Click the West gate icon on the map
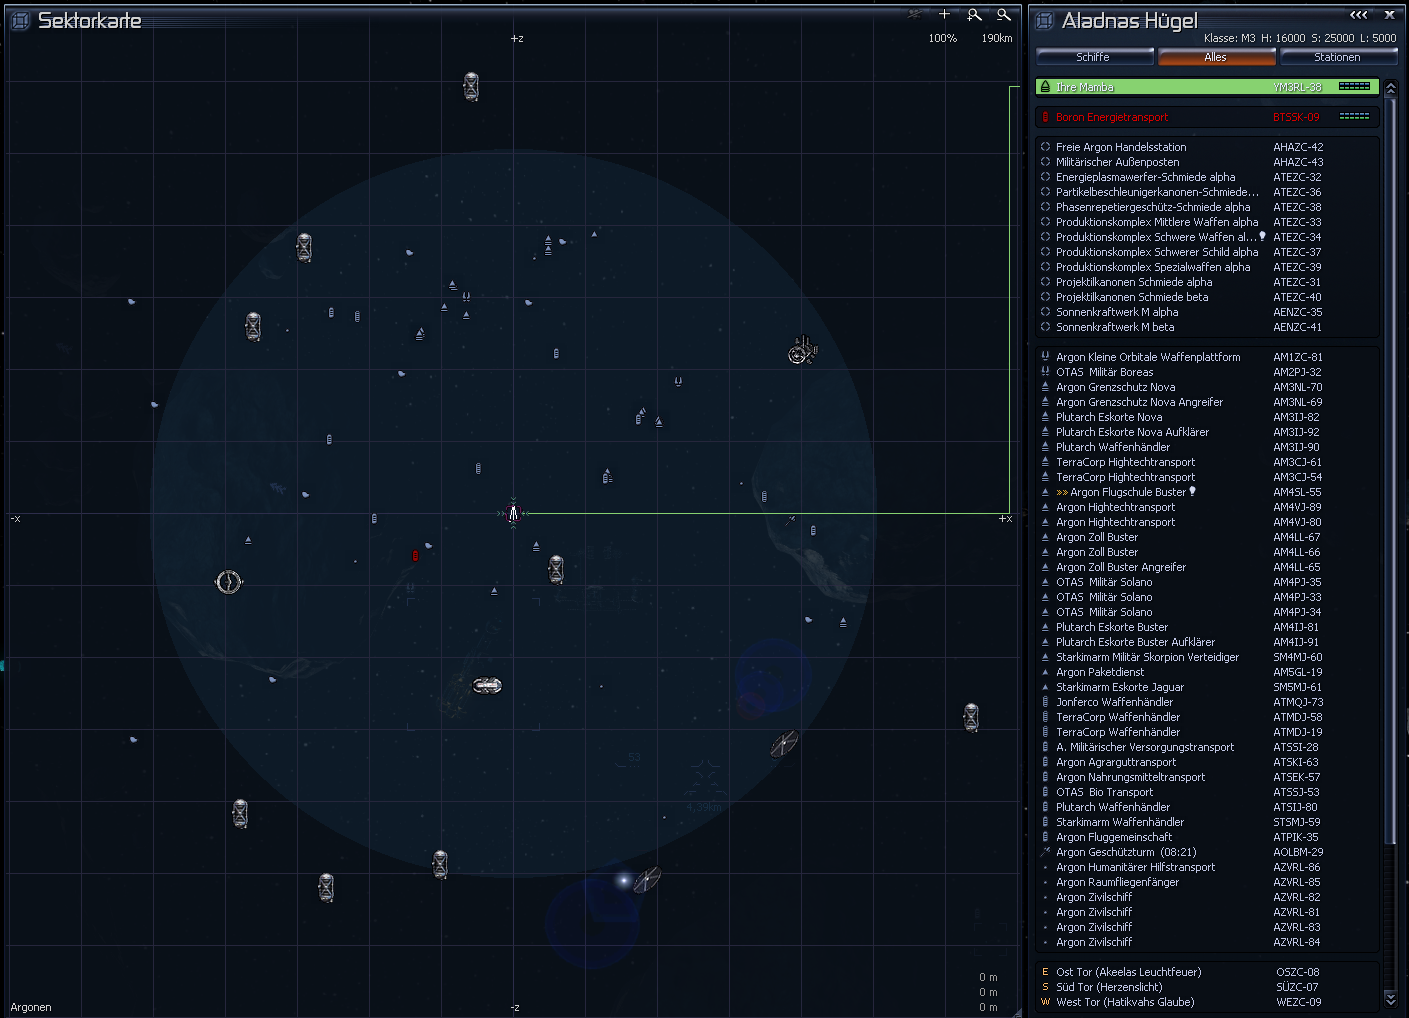The height and width of the screenshot is (1018, 1409). (229, 582)
